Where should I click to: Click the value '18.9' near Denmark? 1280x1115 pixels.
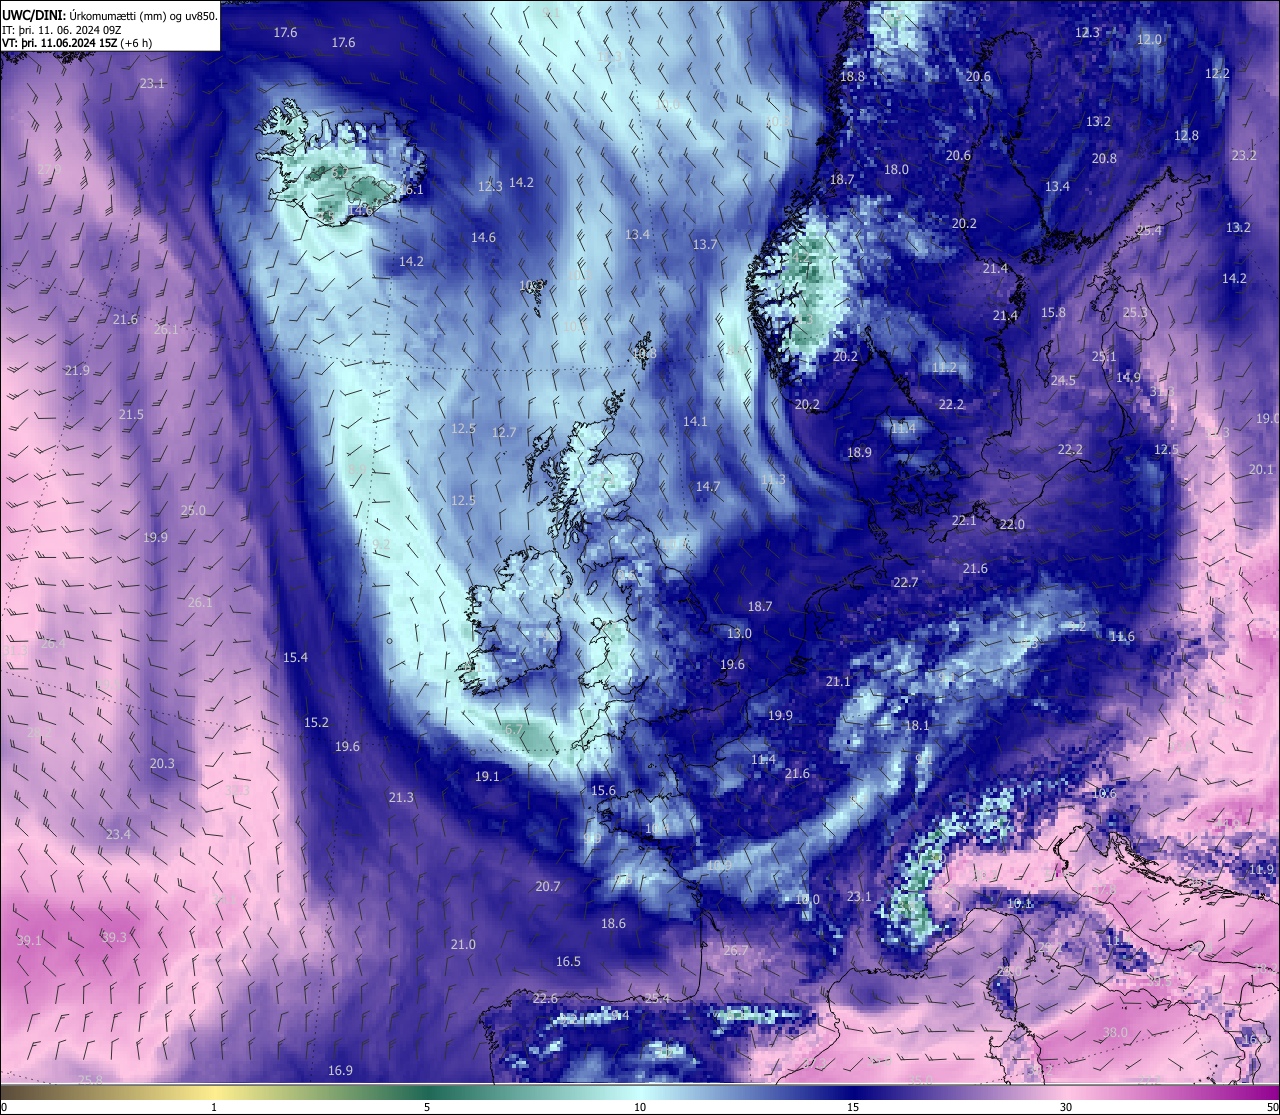859,453
